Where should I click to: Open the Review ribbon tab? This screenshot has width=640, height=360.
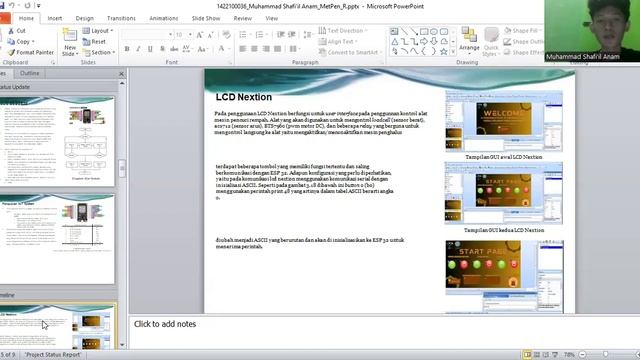click(242, 18)
